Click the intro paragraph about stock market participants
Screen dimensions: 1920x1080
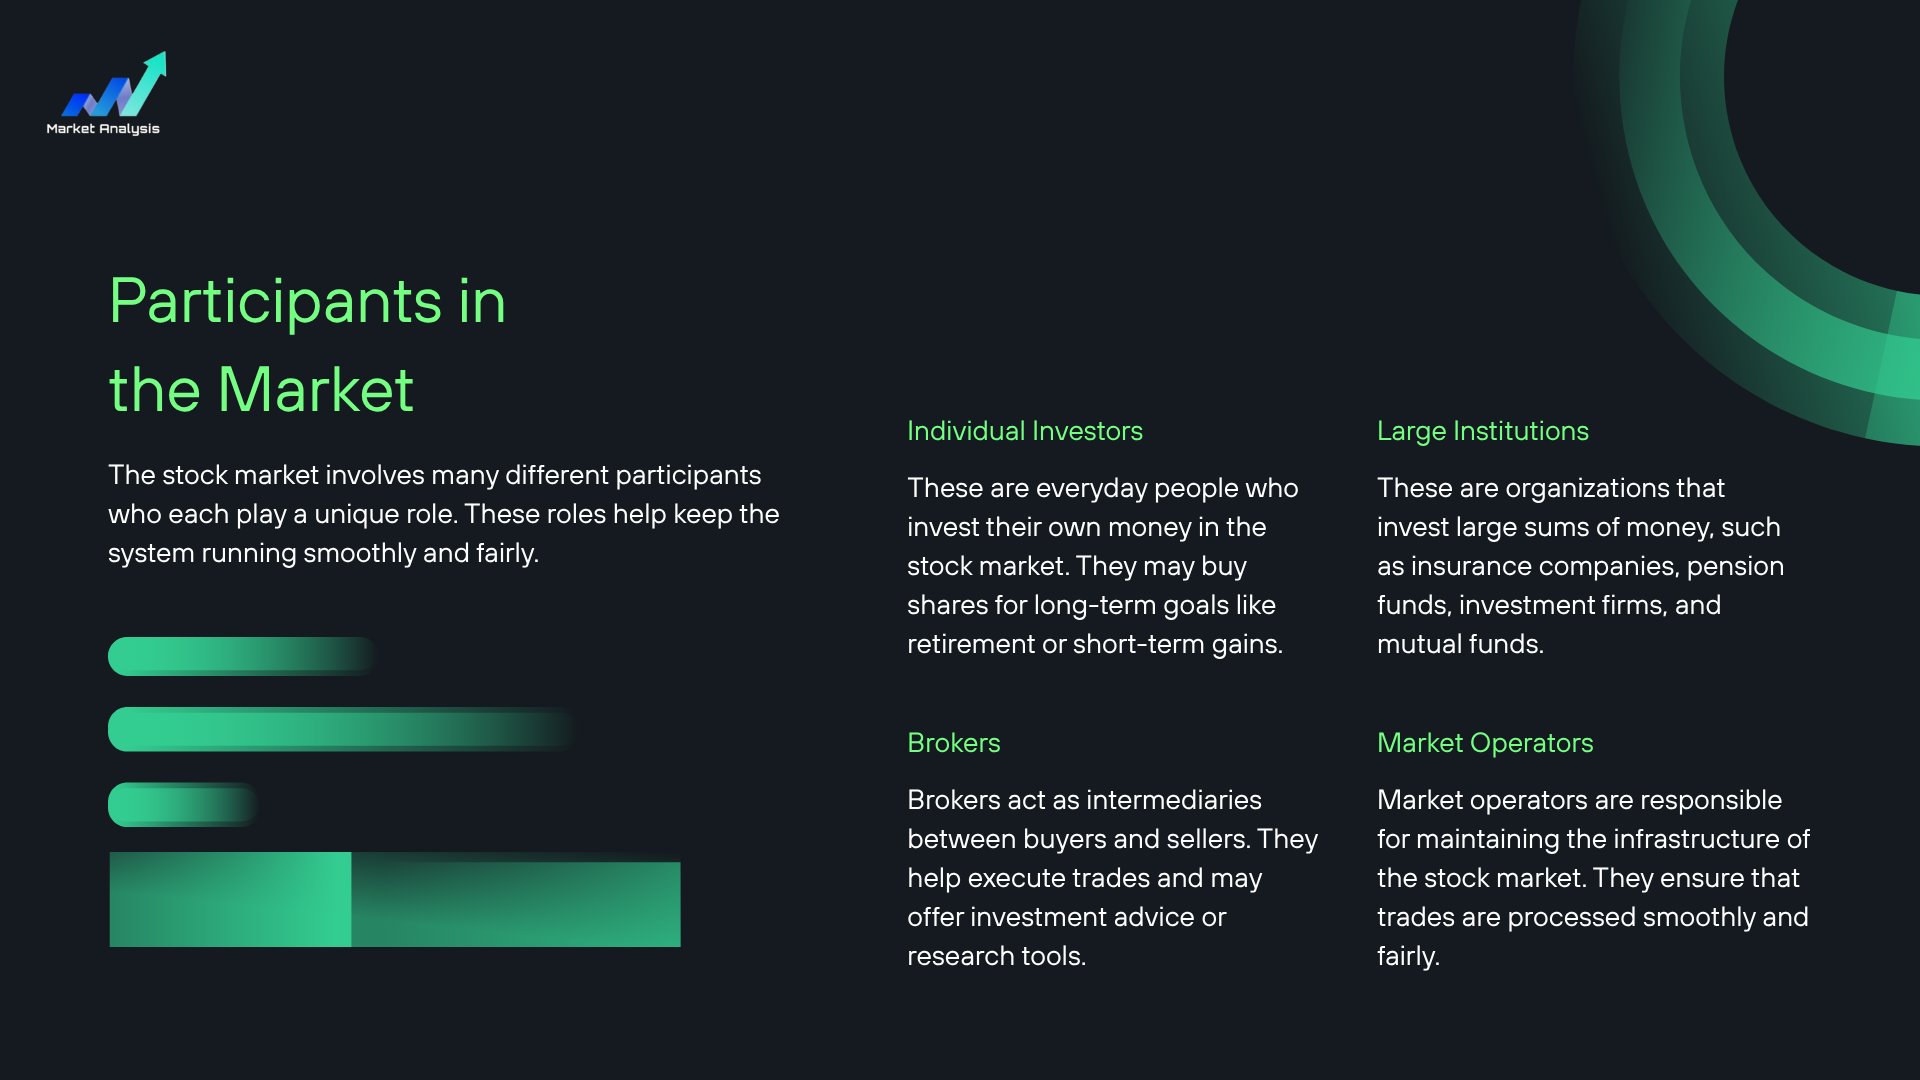443,514
